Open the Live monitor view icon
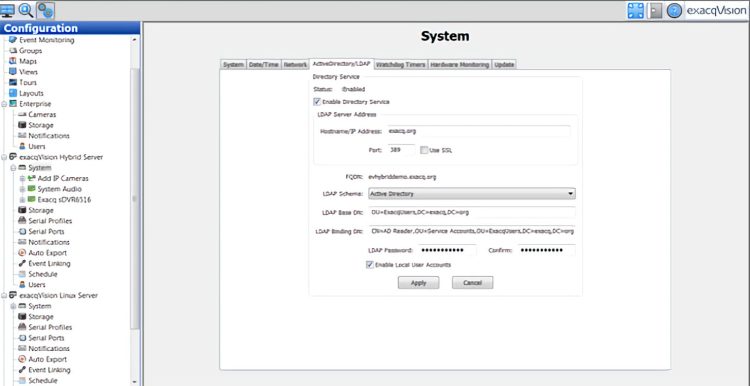The image size is (750, 386). pyautogui.click(x=8, y=11)
